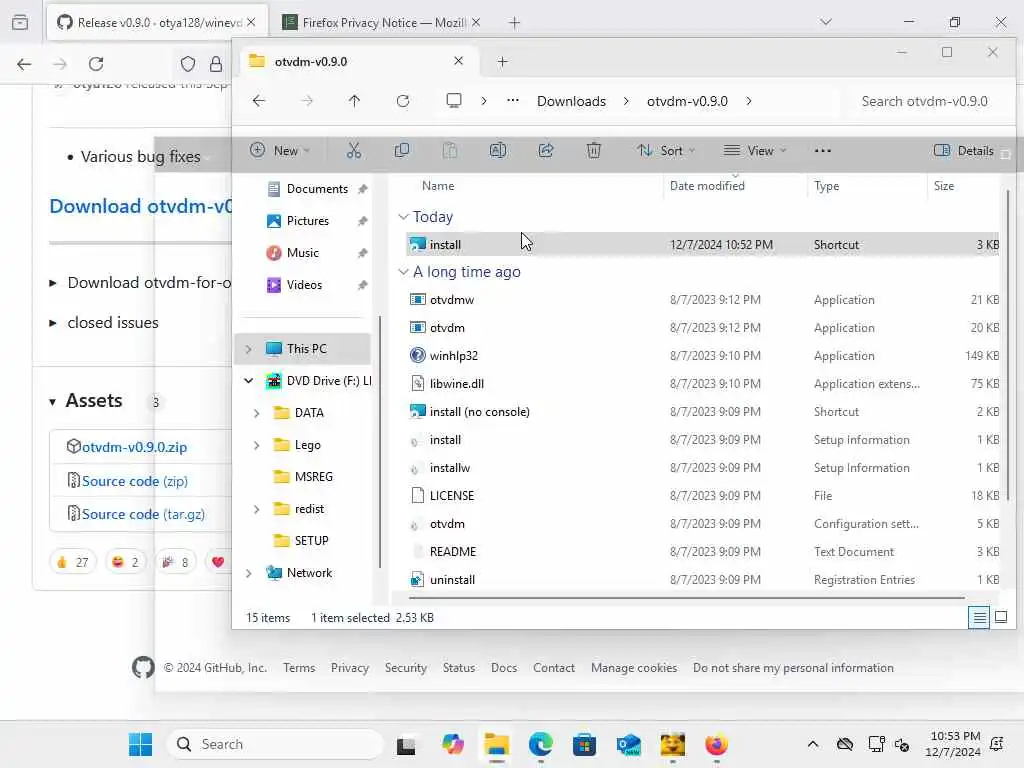Click the Cut scissors icon in Explorer toolbar
The image size is (1024, 768).
353,151
